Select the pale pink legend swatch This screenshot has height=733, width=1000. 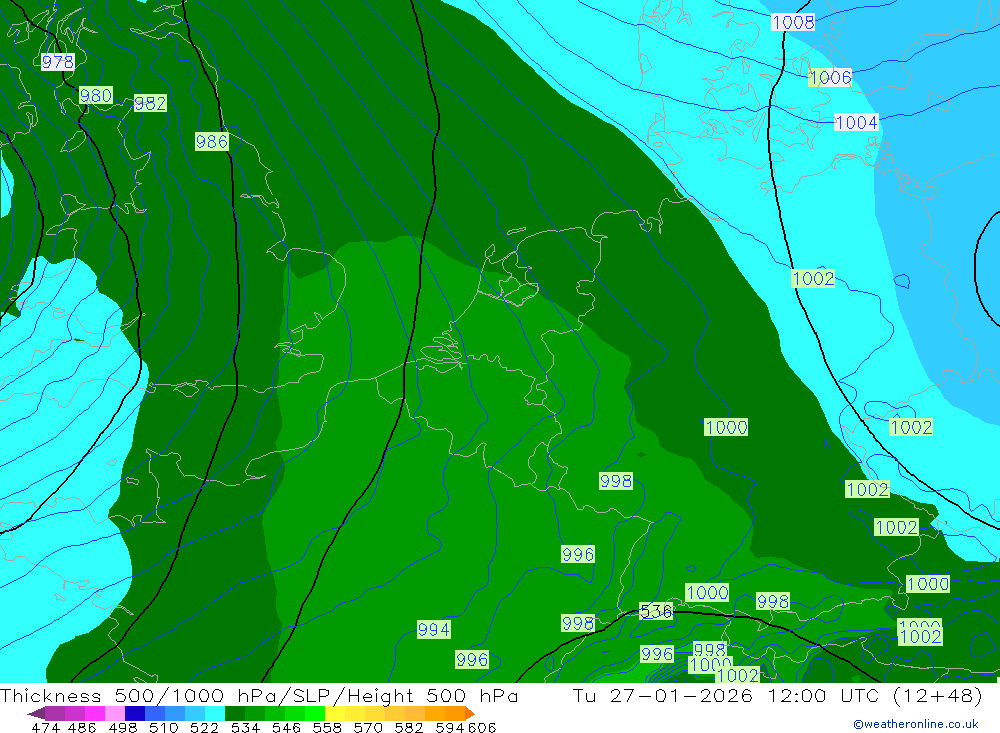113,713
